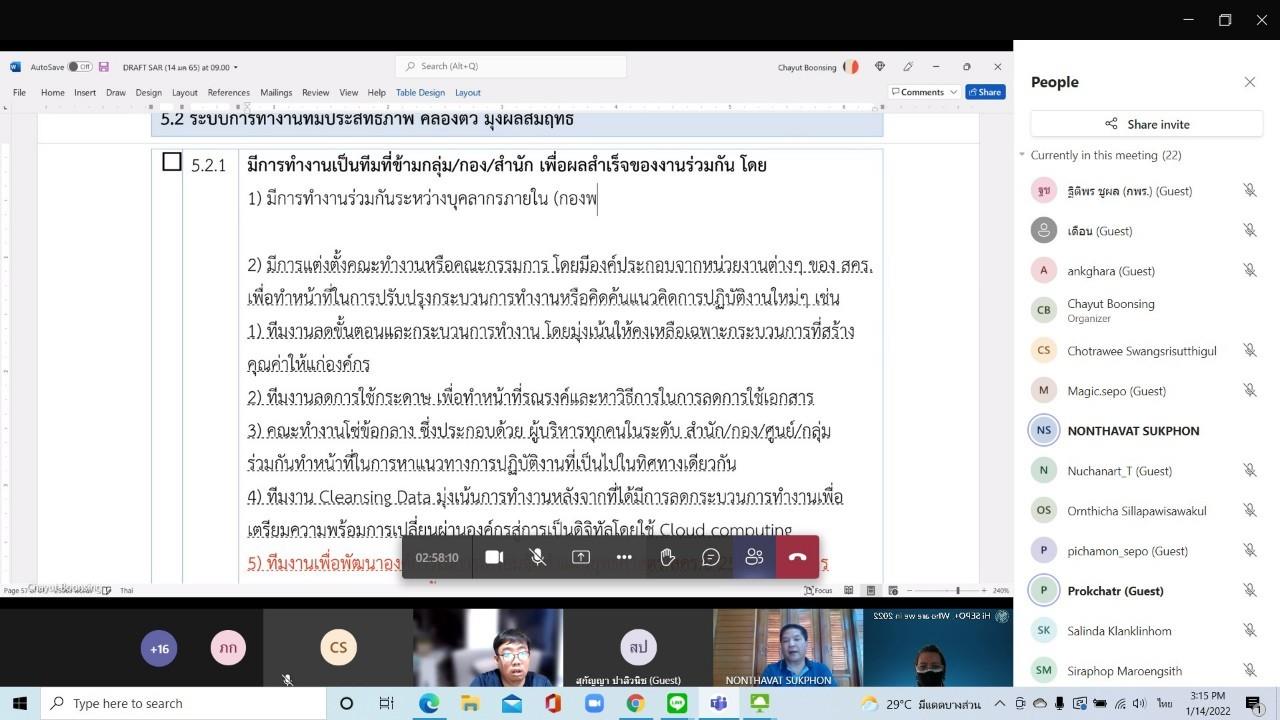The image size is (1280, 720).
Task: Click the share content icon
Action: (x=581, y=557)
